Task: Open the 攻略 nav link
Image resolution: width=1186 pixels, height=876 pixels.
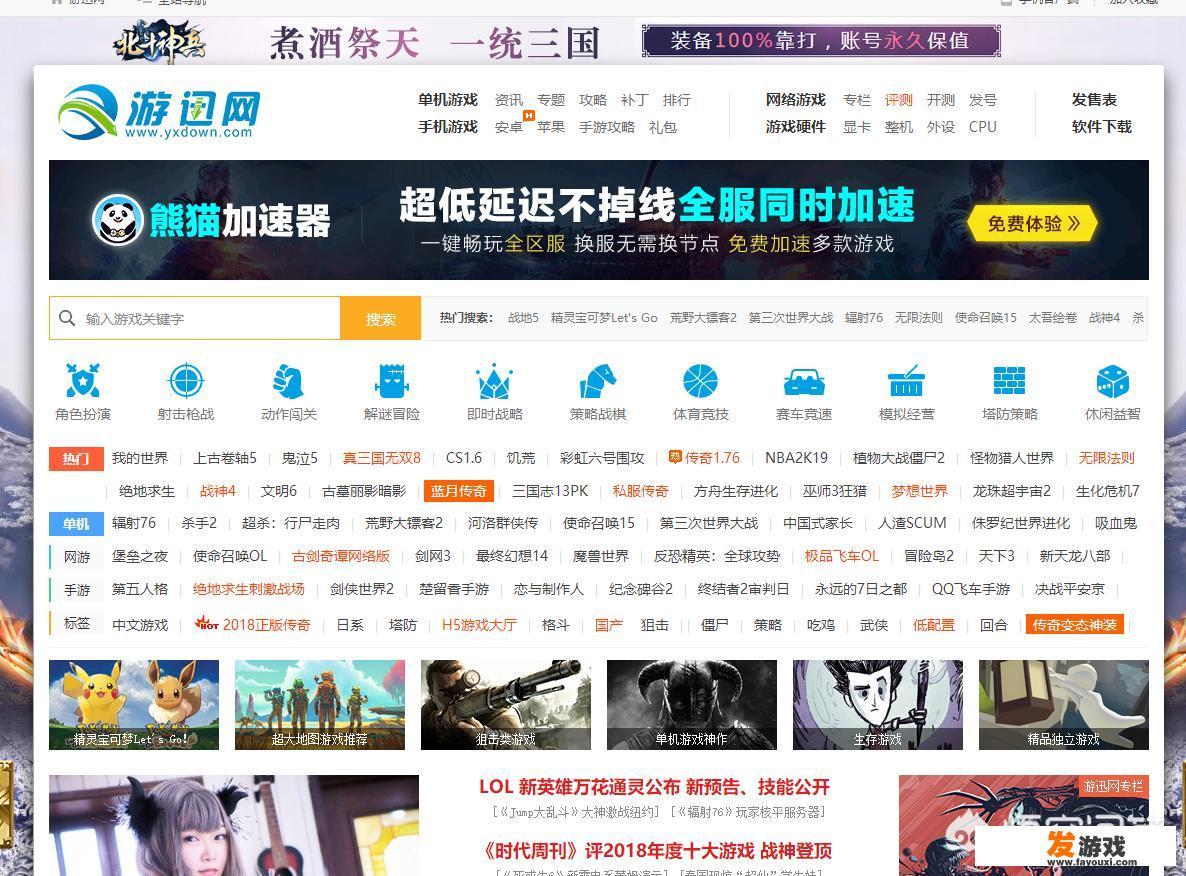Action: coord(593,100)
